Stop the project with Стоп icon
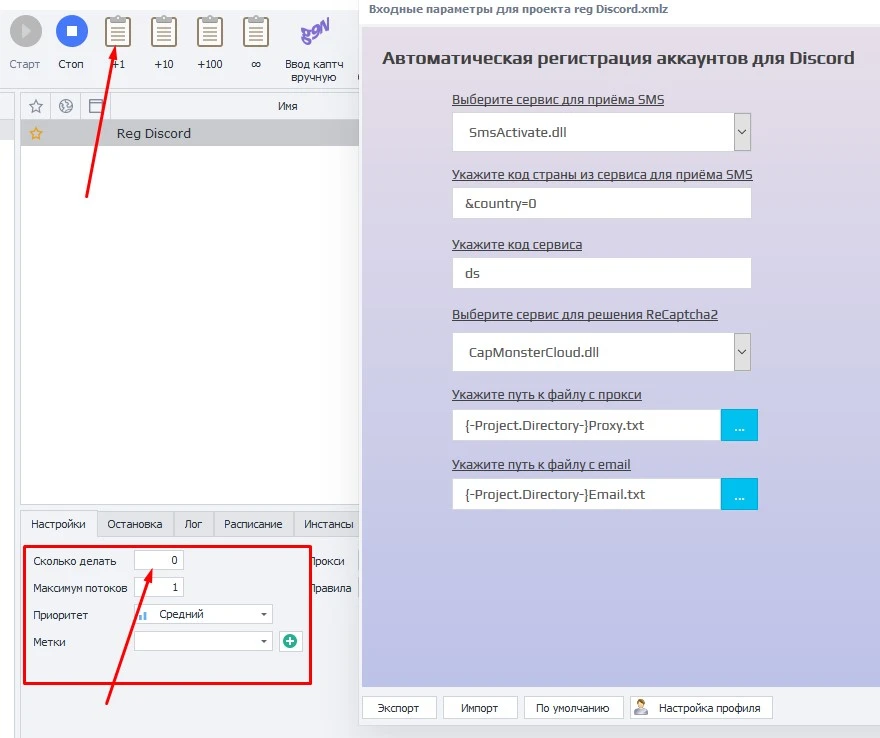 72,31
